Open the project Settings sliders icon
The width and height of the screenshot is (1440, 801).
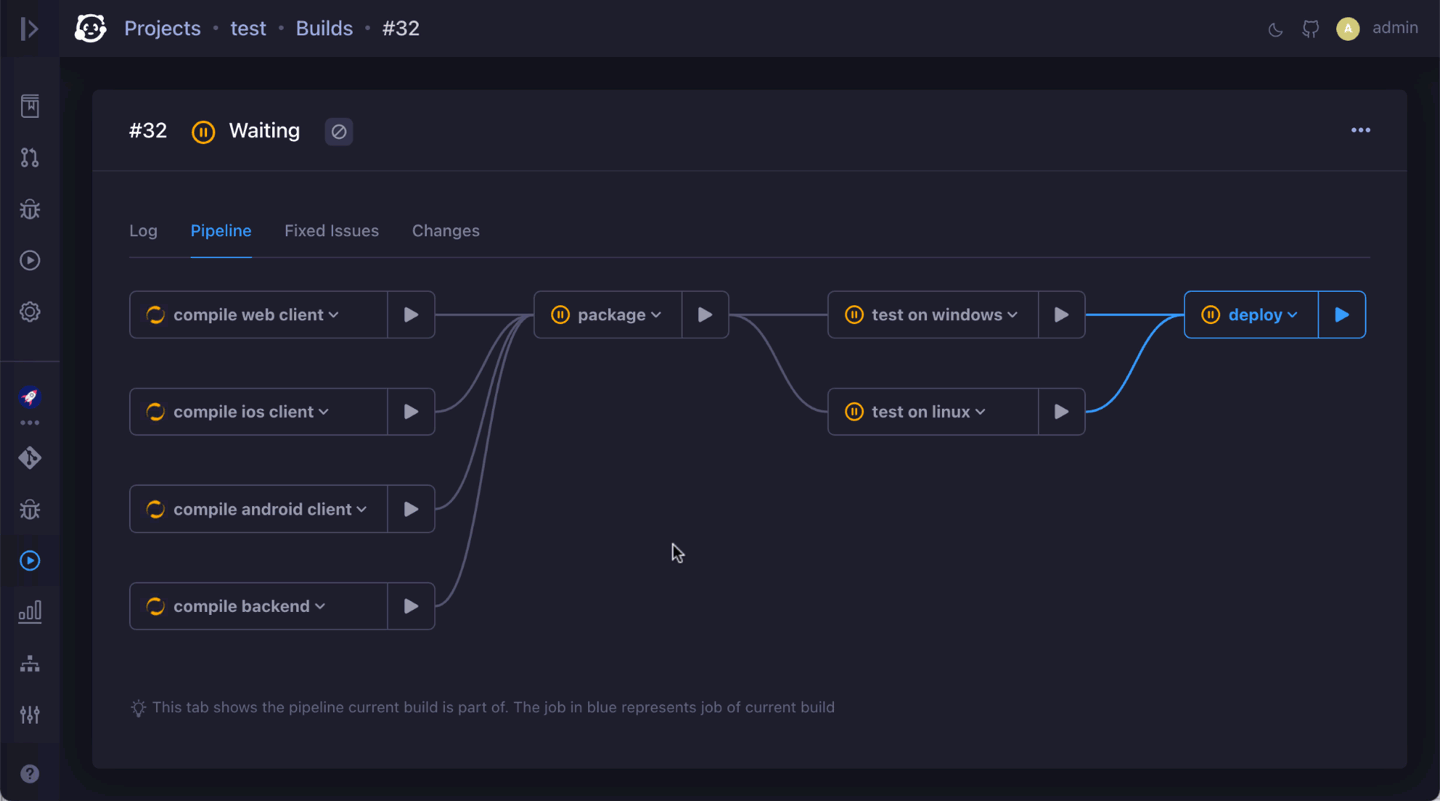click(30, 714)
